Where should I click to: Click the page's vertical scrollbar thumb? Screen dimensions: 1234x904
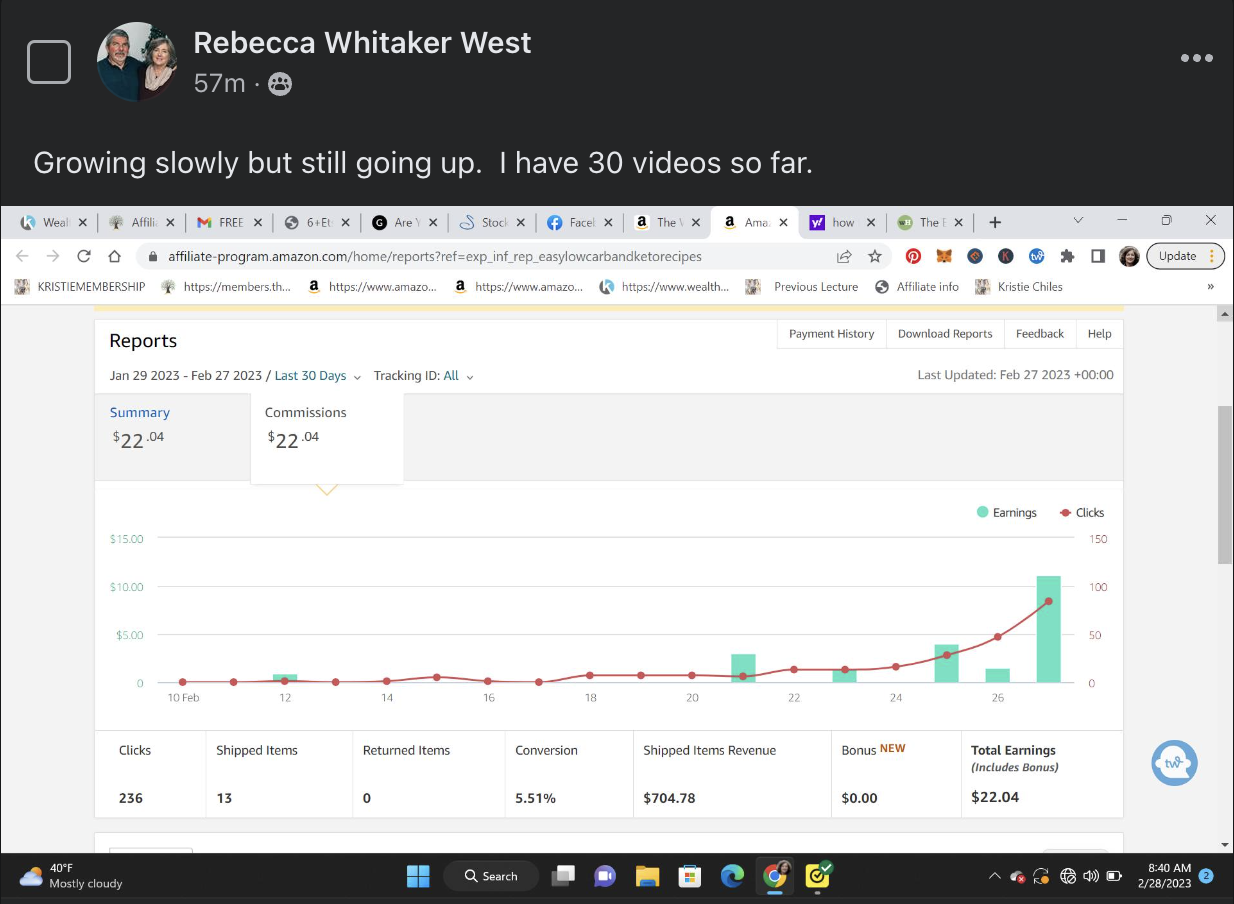pos(1225,485)
